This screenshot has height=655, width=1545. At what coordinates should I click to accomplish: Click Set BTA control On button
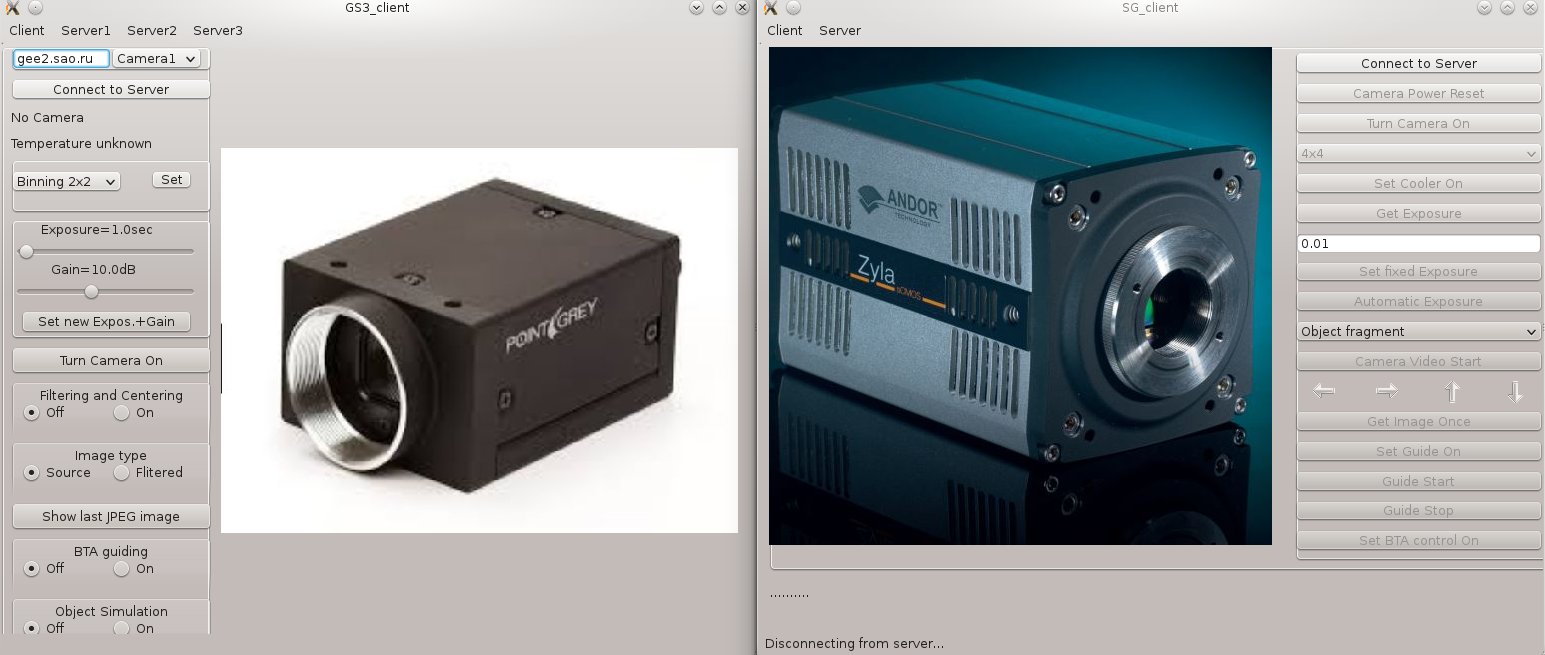pyautogui.click(x=1418, y=540)
